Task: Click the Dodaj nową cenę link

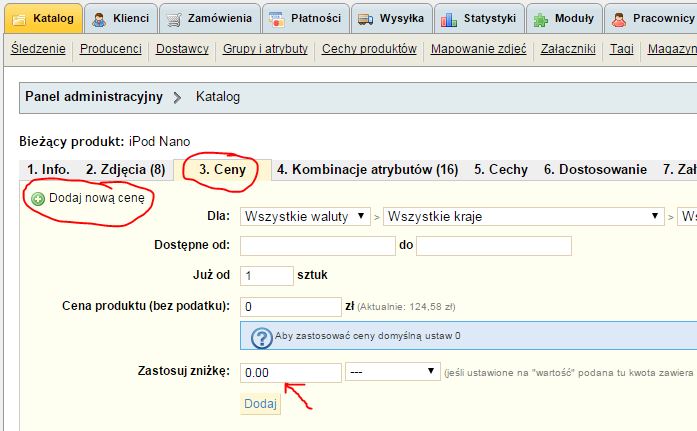Action: (x=97, y=198)
